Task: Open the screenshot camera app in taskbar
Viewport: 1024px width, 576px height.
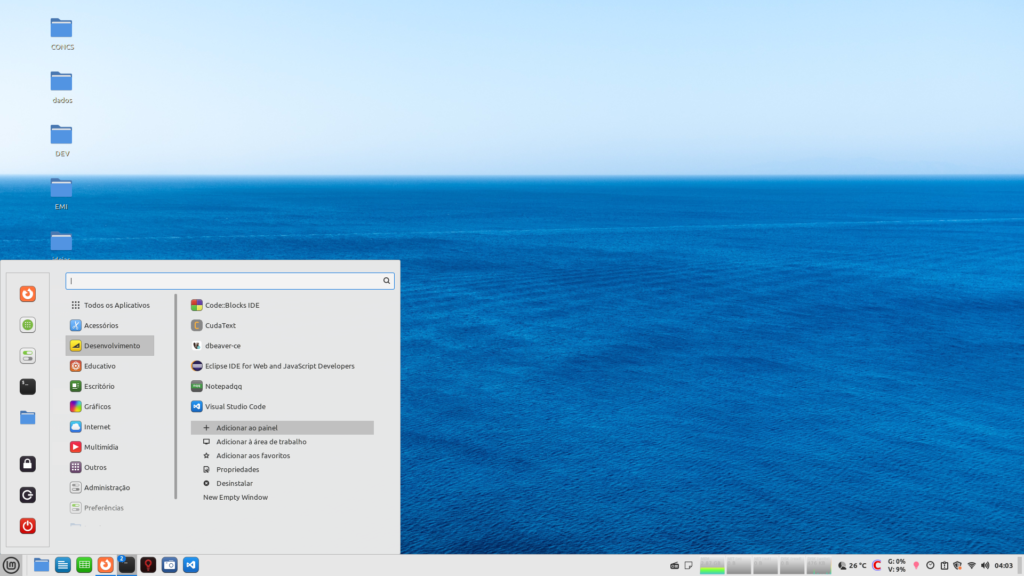Action: (169, 565)
